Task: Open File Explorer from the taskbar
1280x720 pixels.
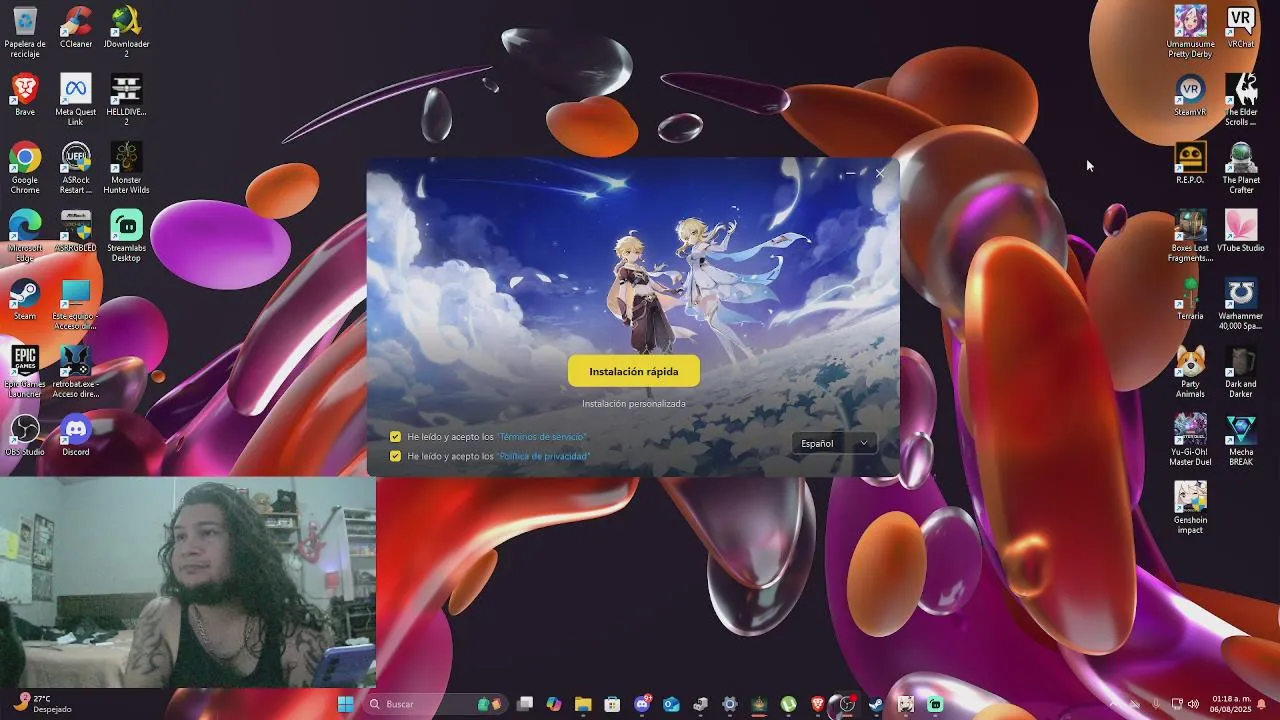Action: pos(583,704)
